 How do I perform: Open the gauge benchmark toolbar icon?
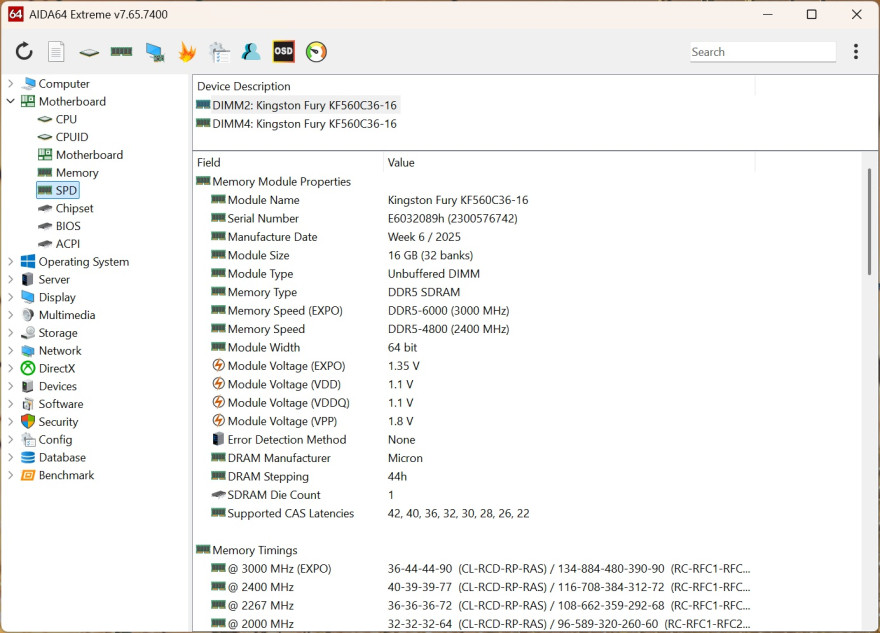tap(316, 52)
